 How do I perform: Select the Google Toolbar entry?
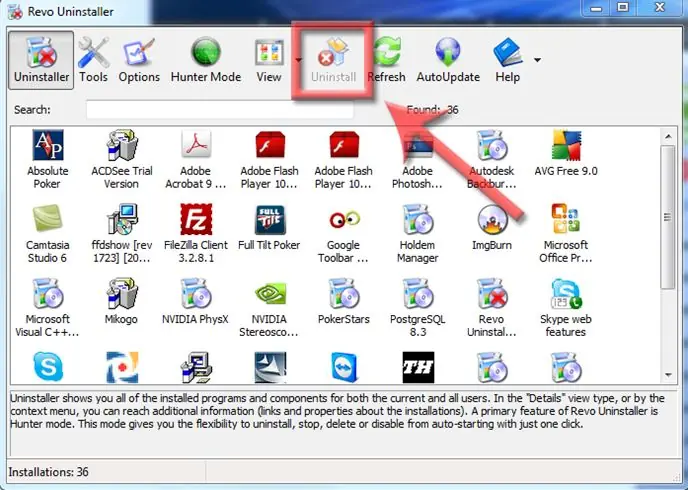pos(344,233)
